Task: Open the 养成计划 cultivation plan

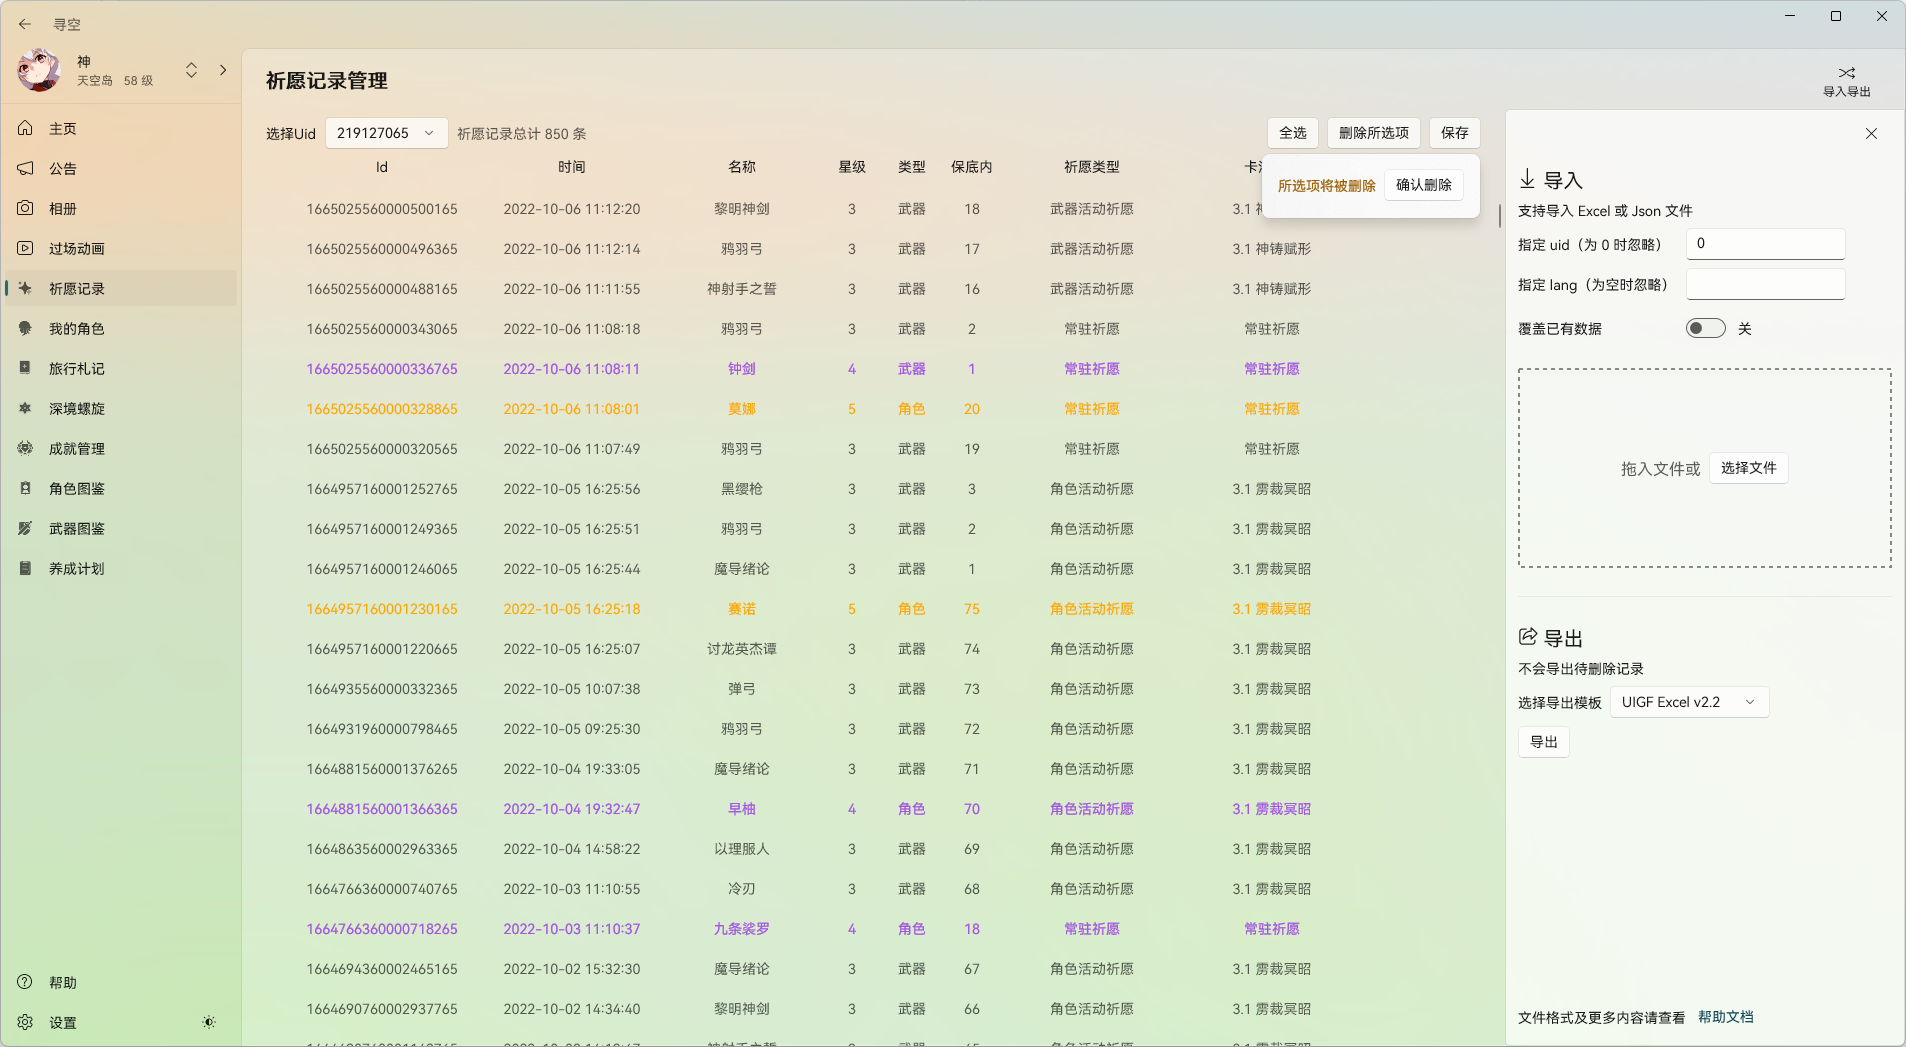Action: point(75,568)
